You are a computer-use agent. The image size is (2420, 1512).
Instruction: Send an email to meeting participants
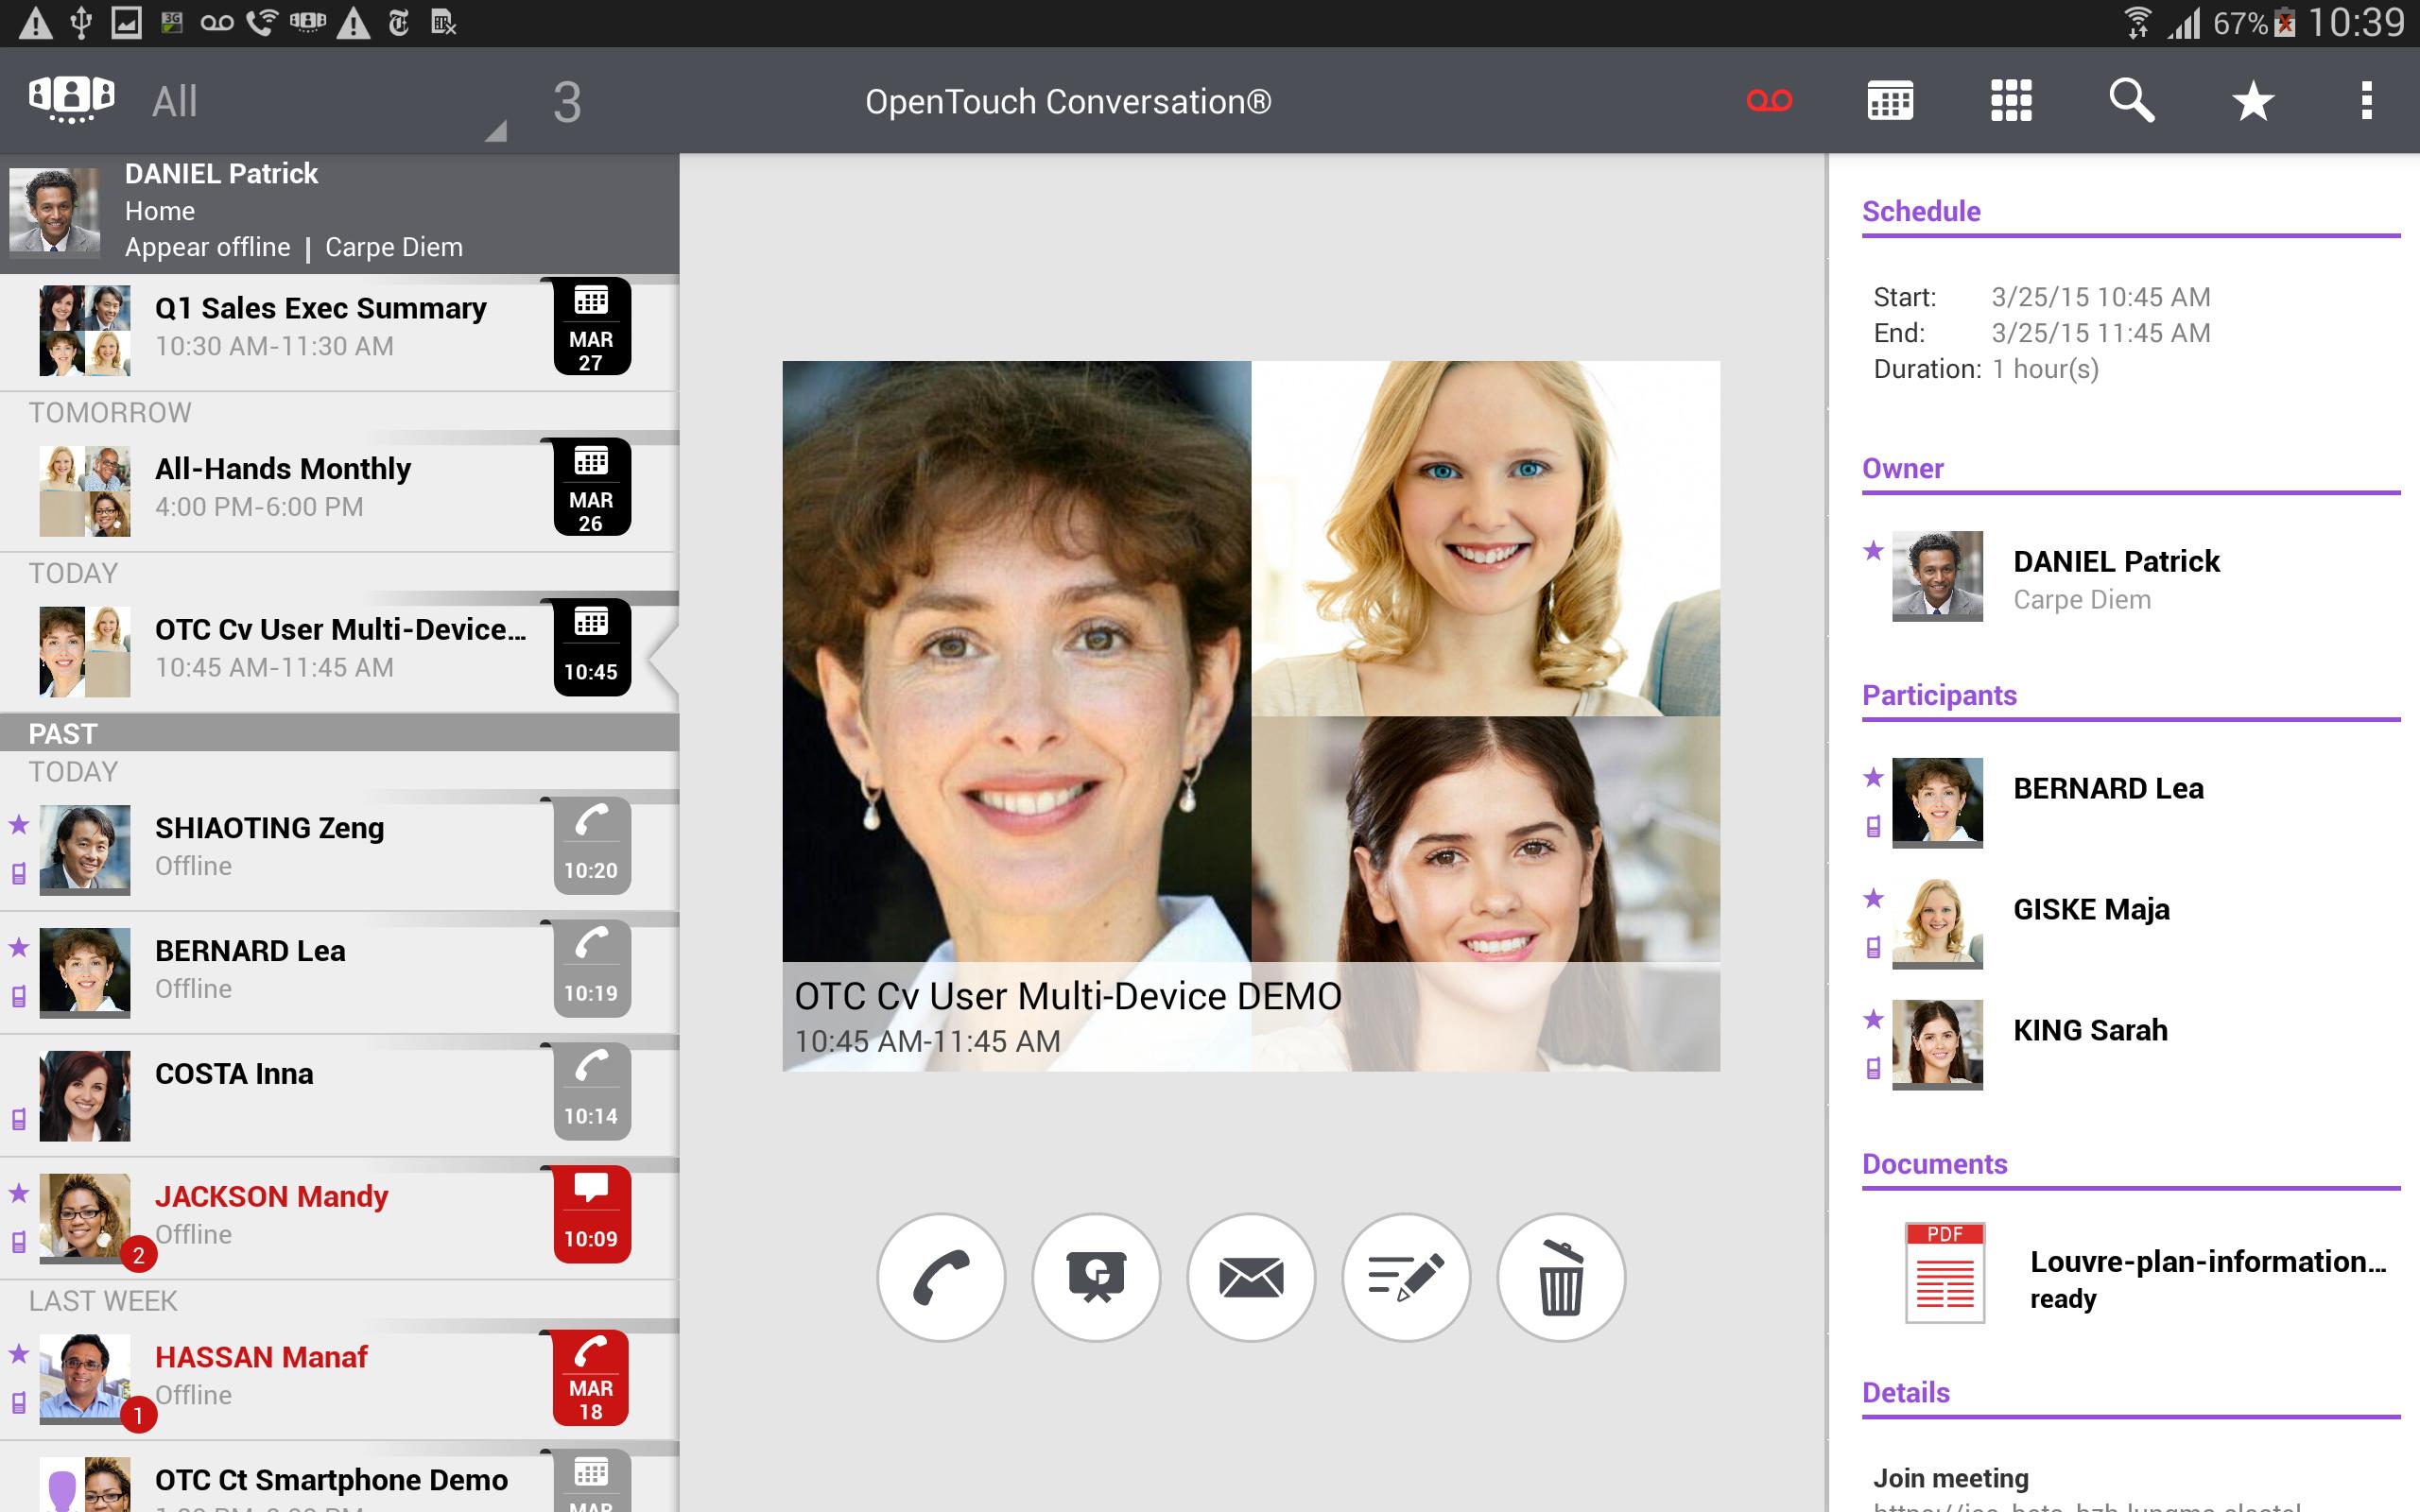(x=1250, y=1277)
